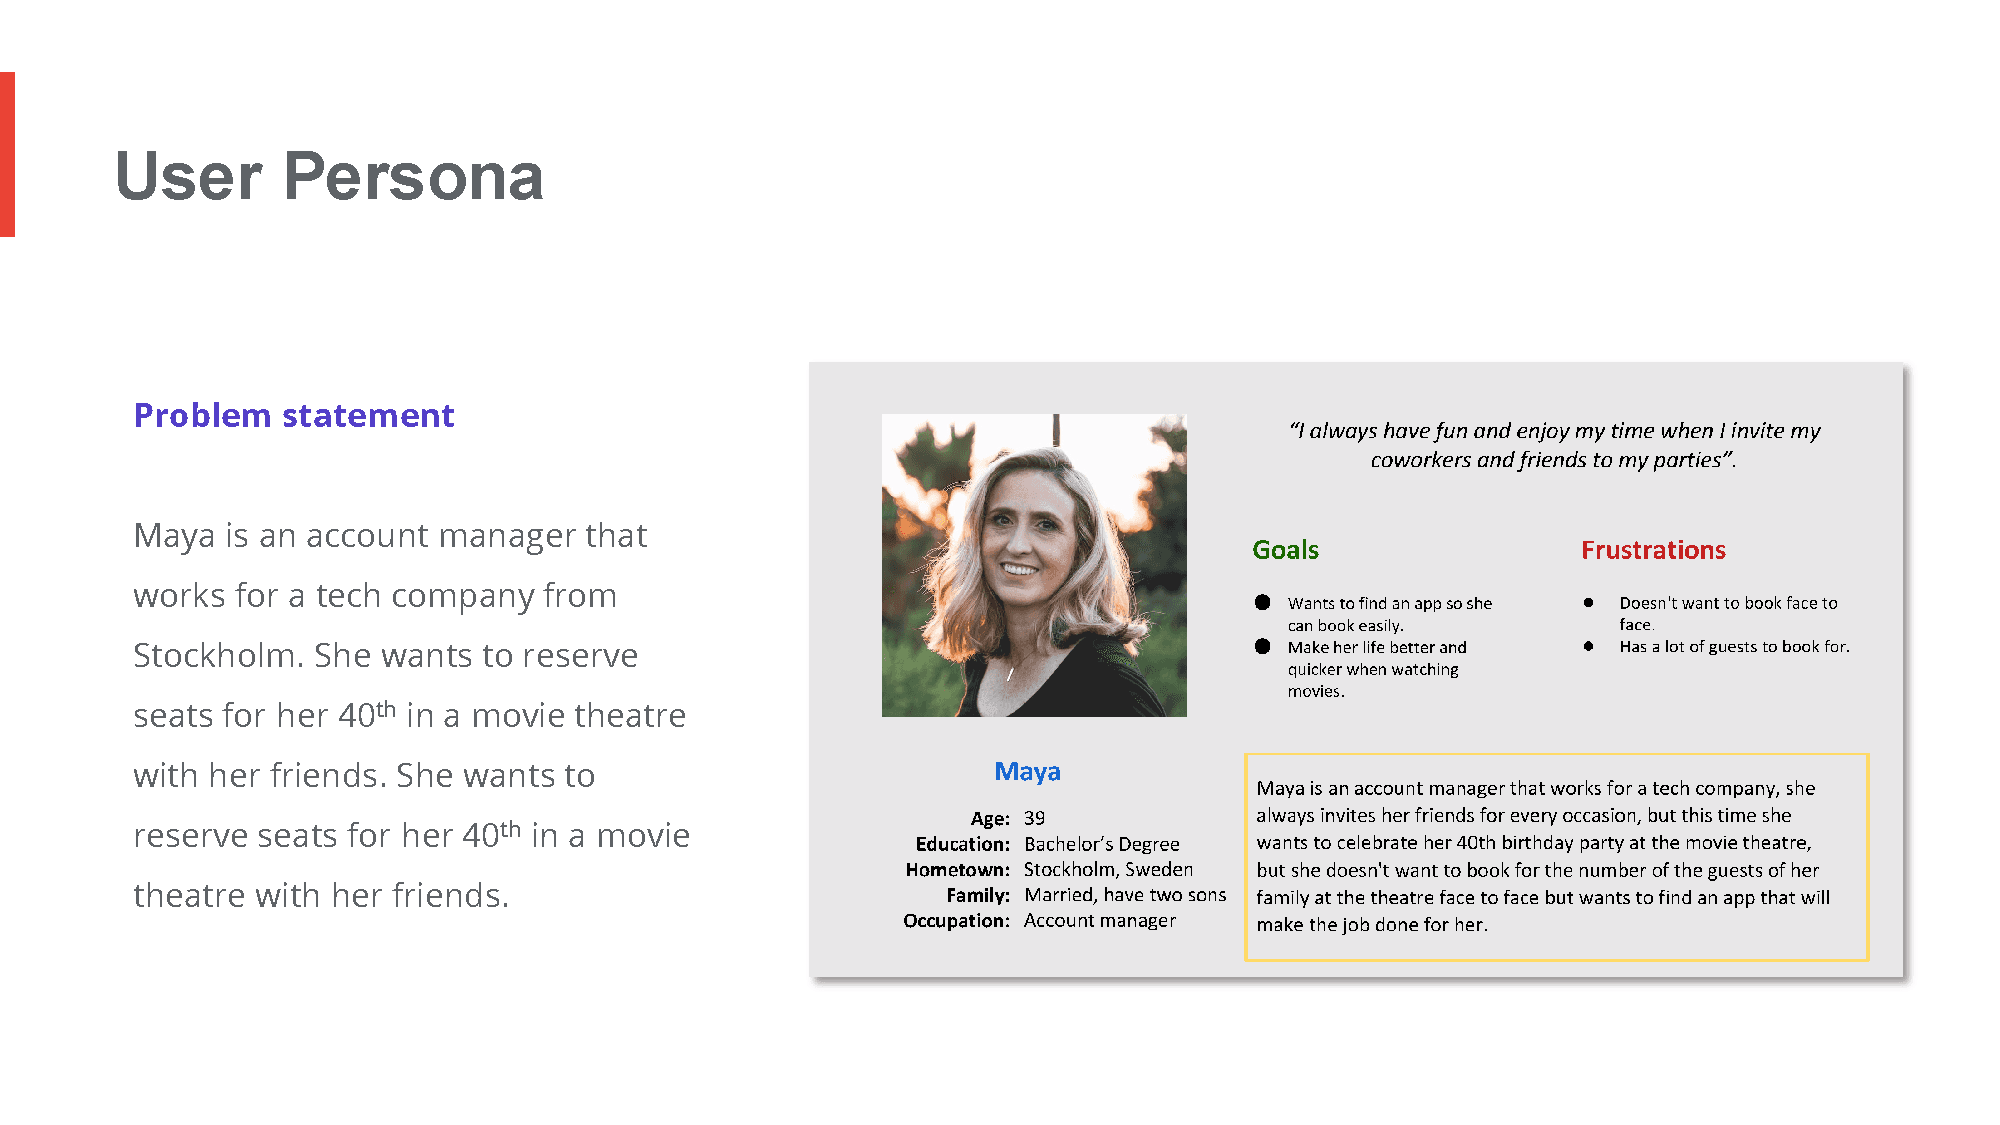Click the 'Has a lot of guests' bullet
The width and height of the screenshot is (2000, 1125).
(x=1734, y=647)
